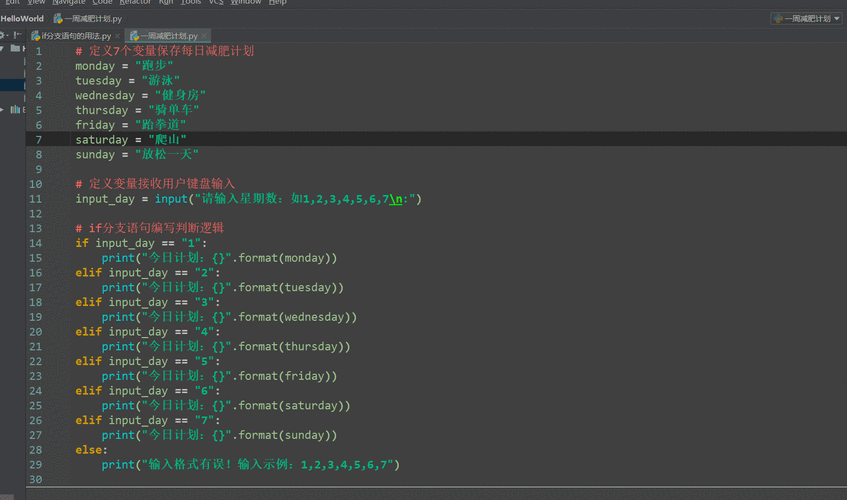
Task: Close the if分支语句的用法.py tab
Action: tap(117, 36)
